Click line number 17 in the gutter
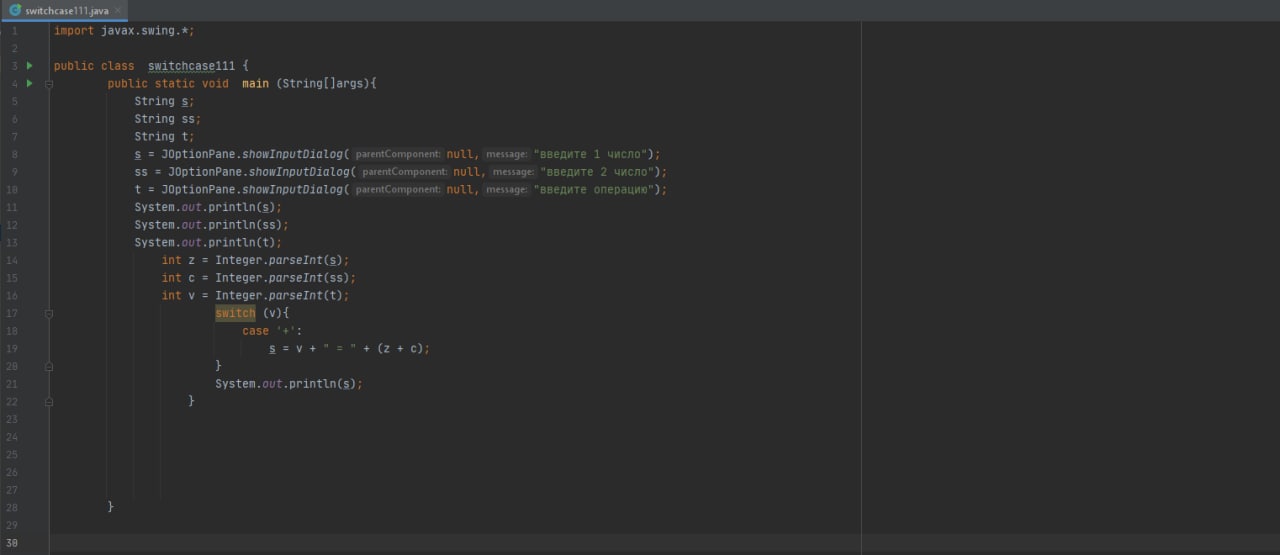The image size is (1280, 555). click(12, 313)
